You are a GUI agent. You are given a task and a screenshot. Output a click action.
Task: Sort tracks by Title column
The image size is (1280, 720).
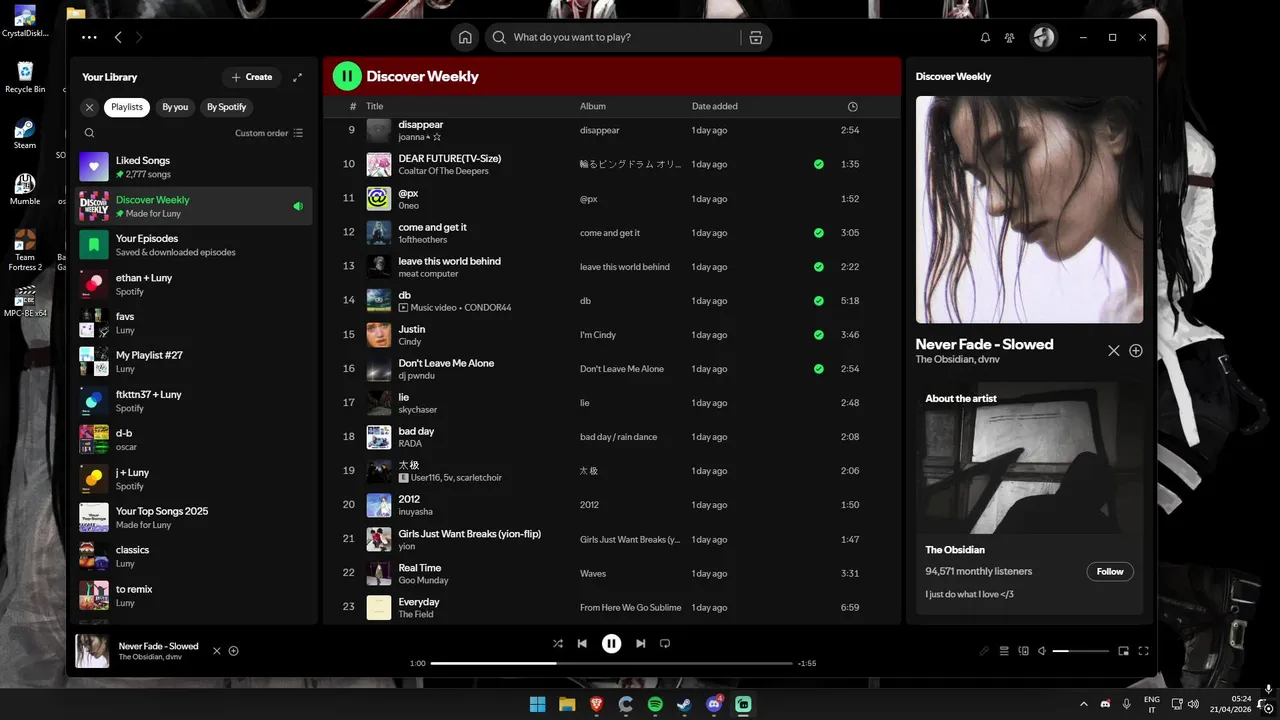[x=375, y=106]
